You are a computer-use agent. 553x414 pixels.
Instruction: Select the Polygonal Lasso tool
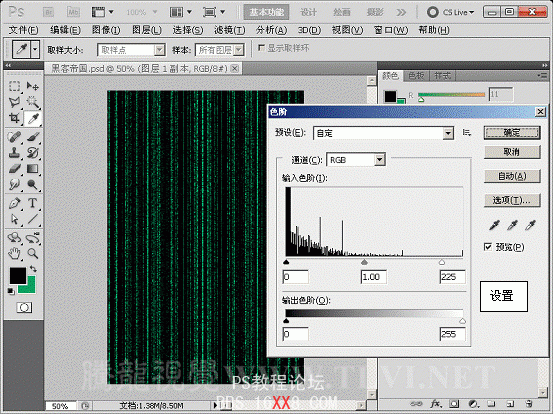tap(14, 102)
